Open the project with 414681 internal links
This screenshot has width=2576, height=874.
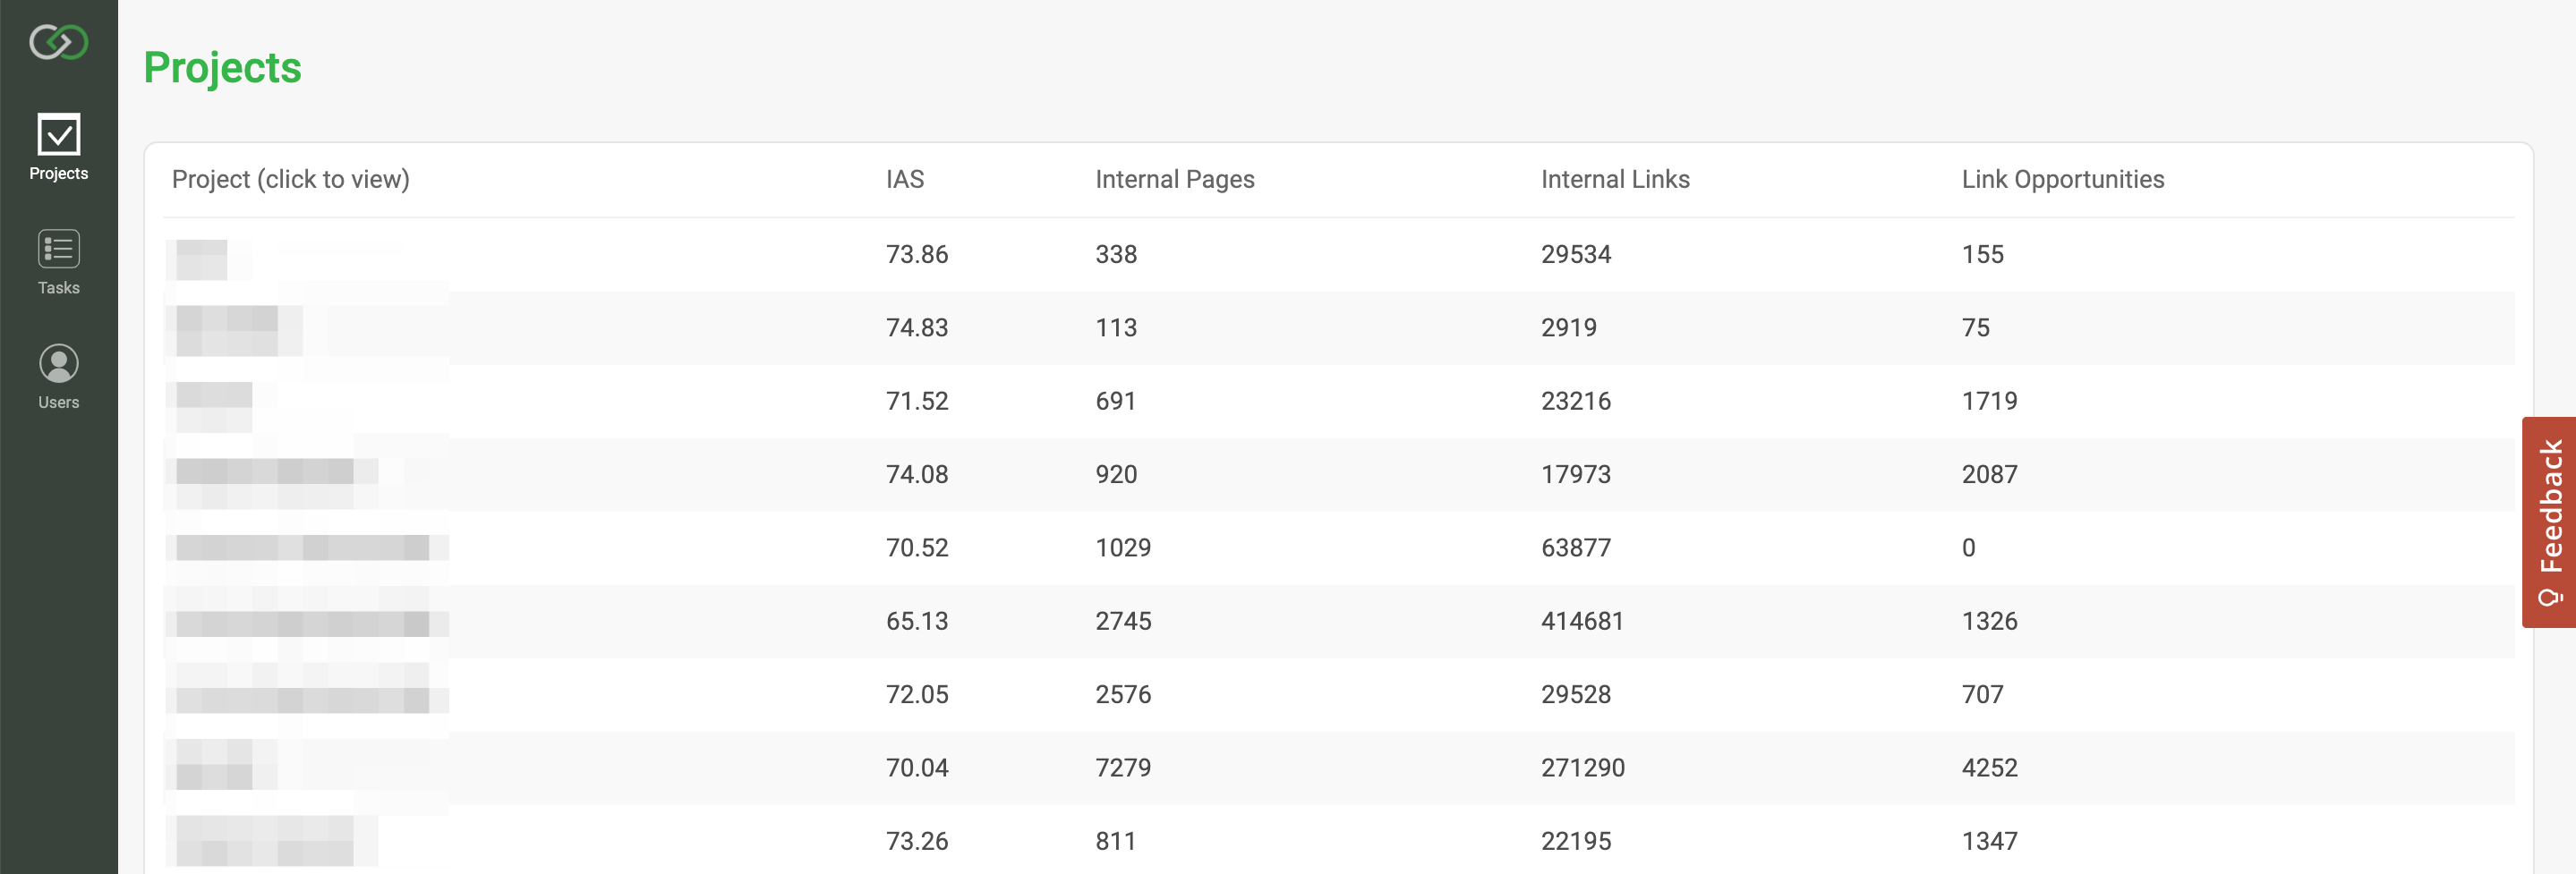pos(303,623)
